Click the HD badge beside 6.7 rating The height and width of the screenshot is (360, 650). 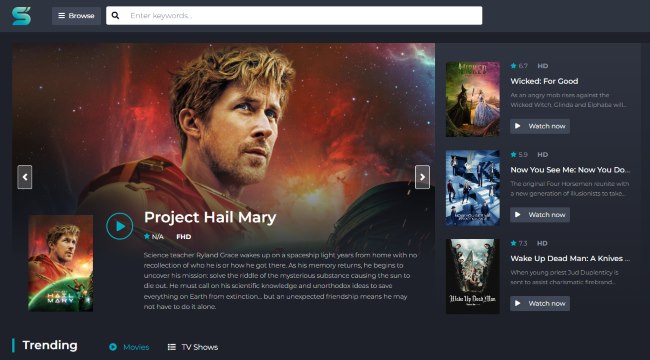click(x=543, y=66)
